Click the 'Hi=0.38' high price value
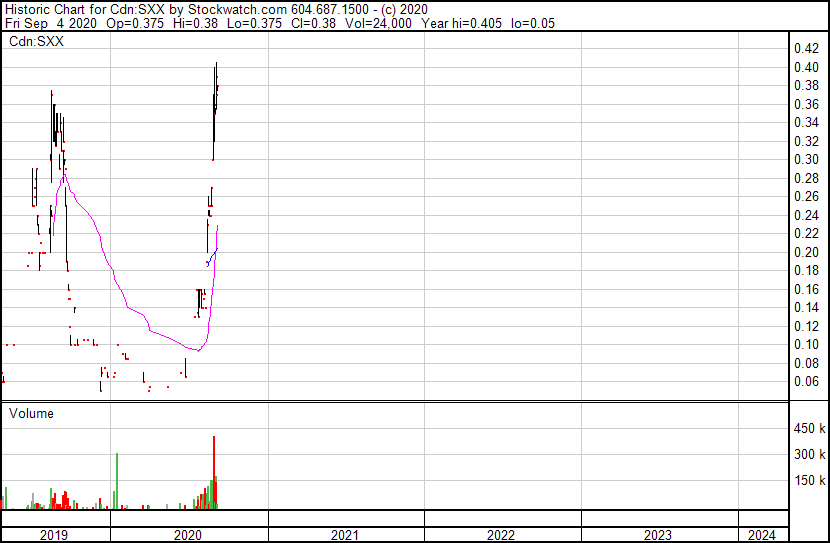830x543 pixels. point(195,23)
